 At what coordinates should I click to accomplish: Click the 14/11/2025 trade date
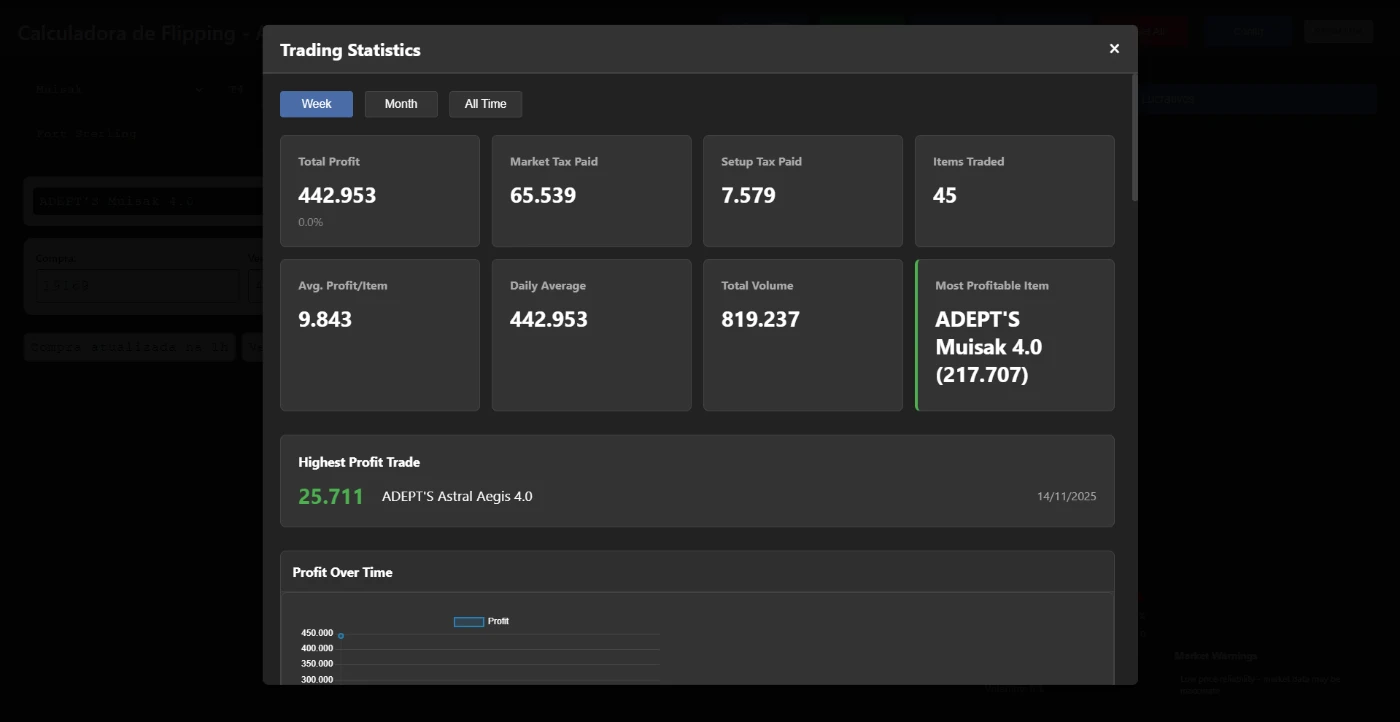pyautogui.click(x=1066, y=496)
